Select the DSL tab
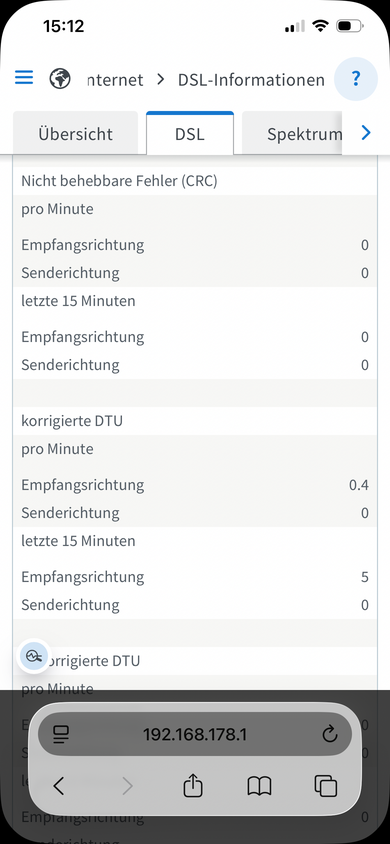390x844 pixels. 190,133
